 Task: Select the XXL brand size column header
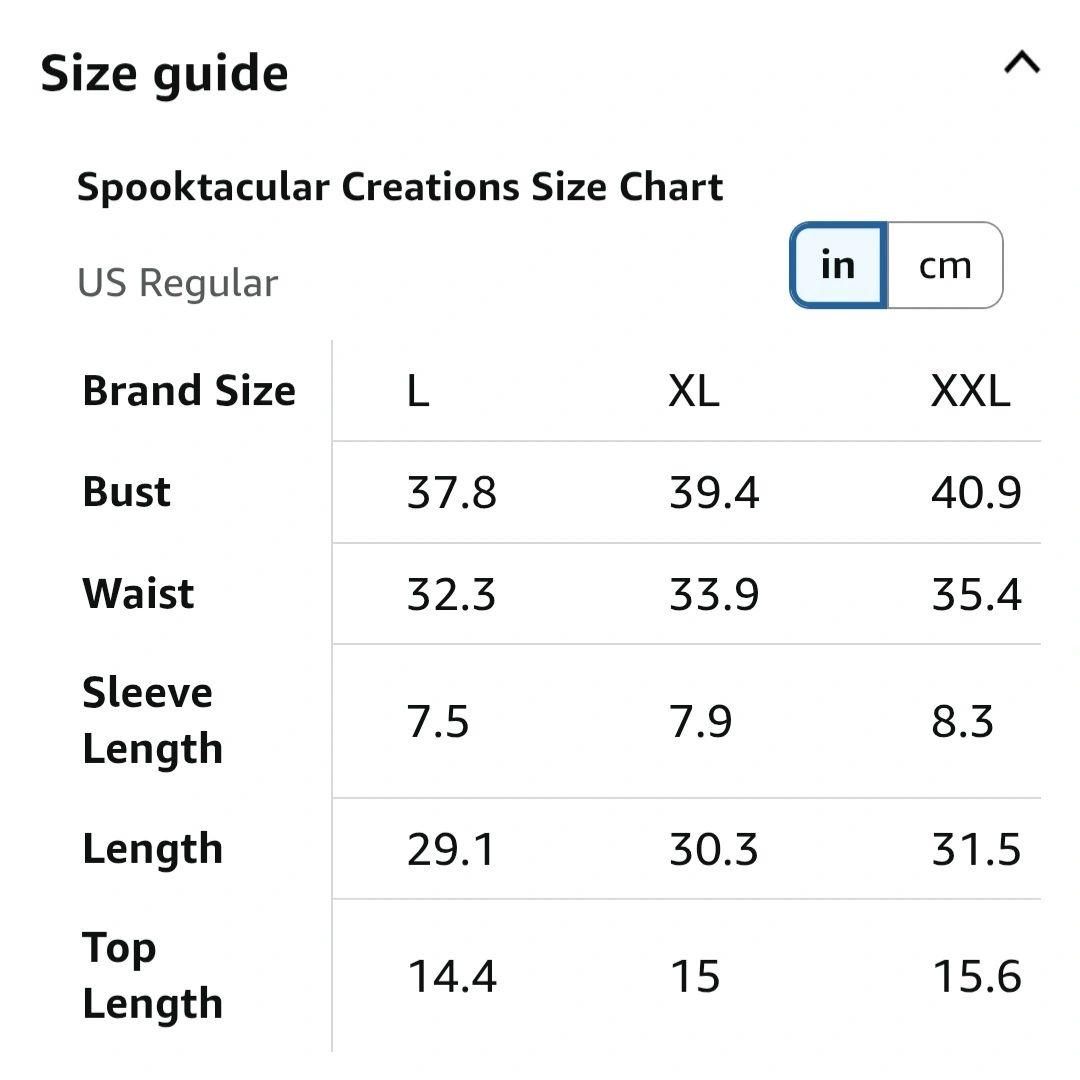(x=970, y=391)
